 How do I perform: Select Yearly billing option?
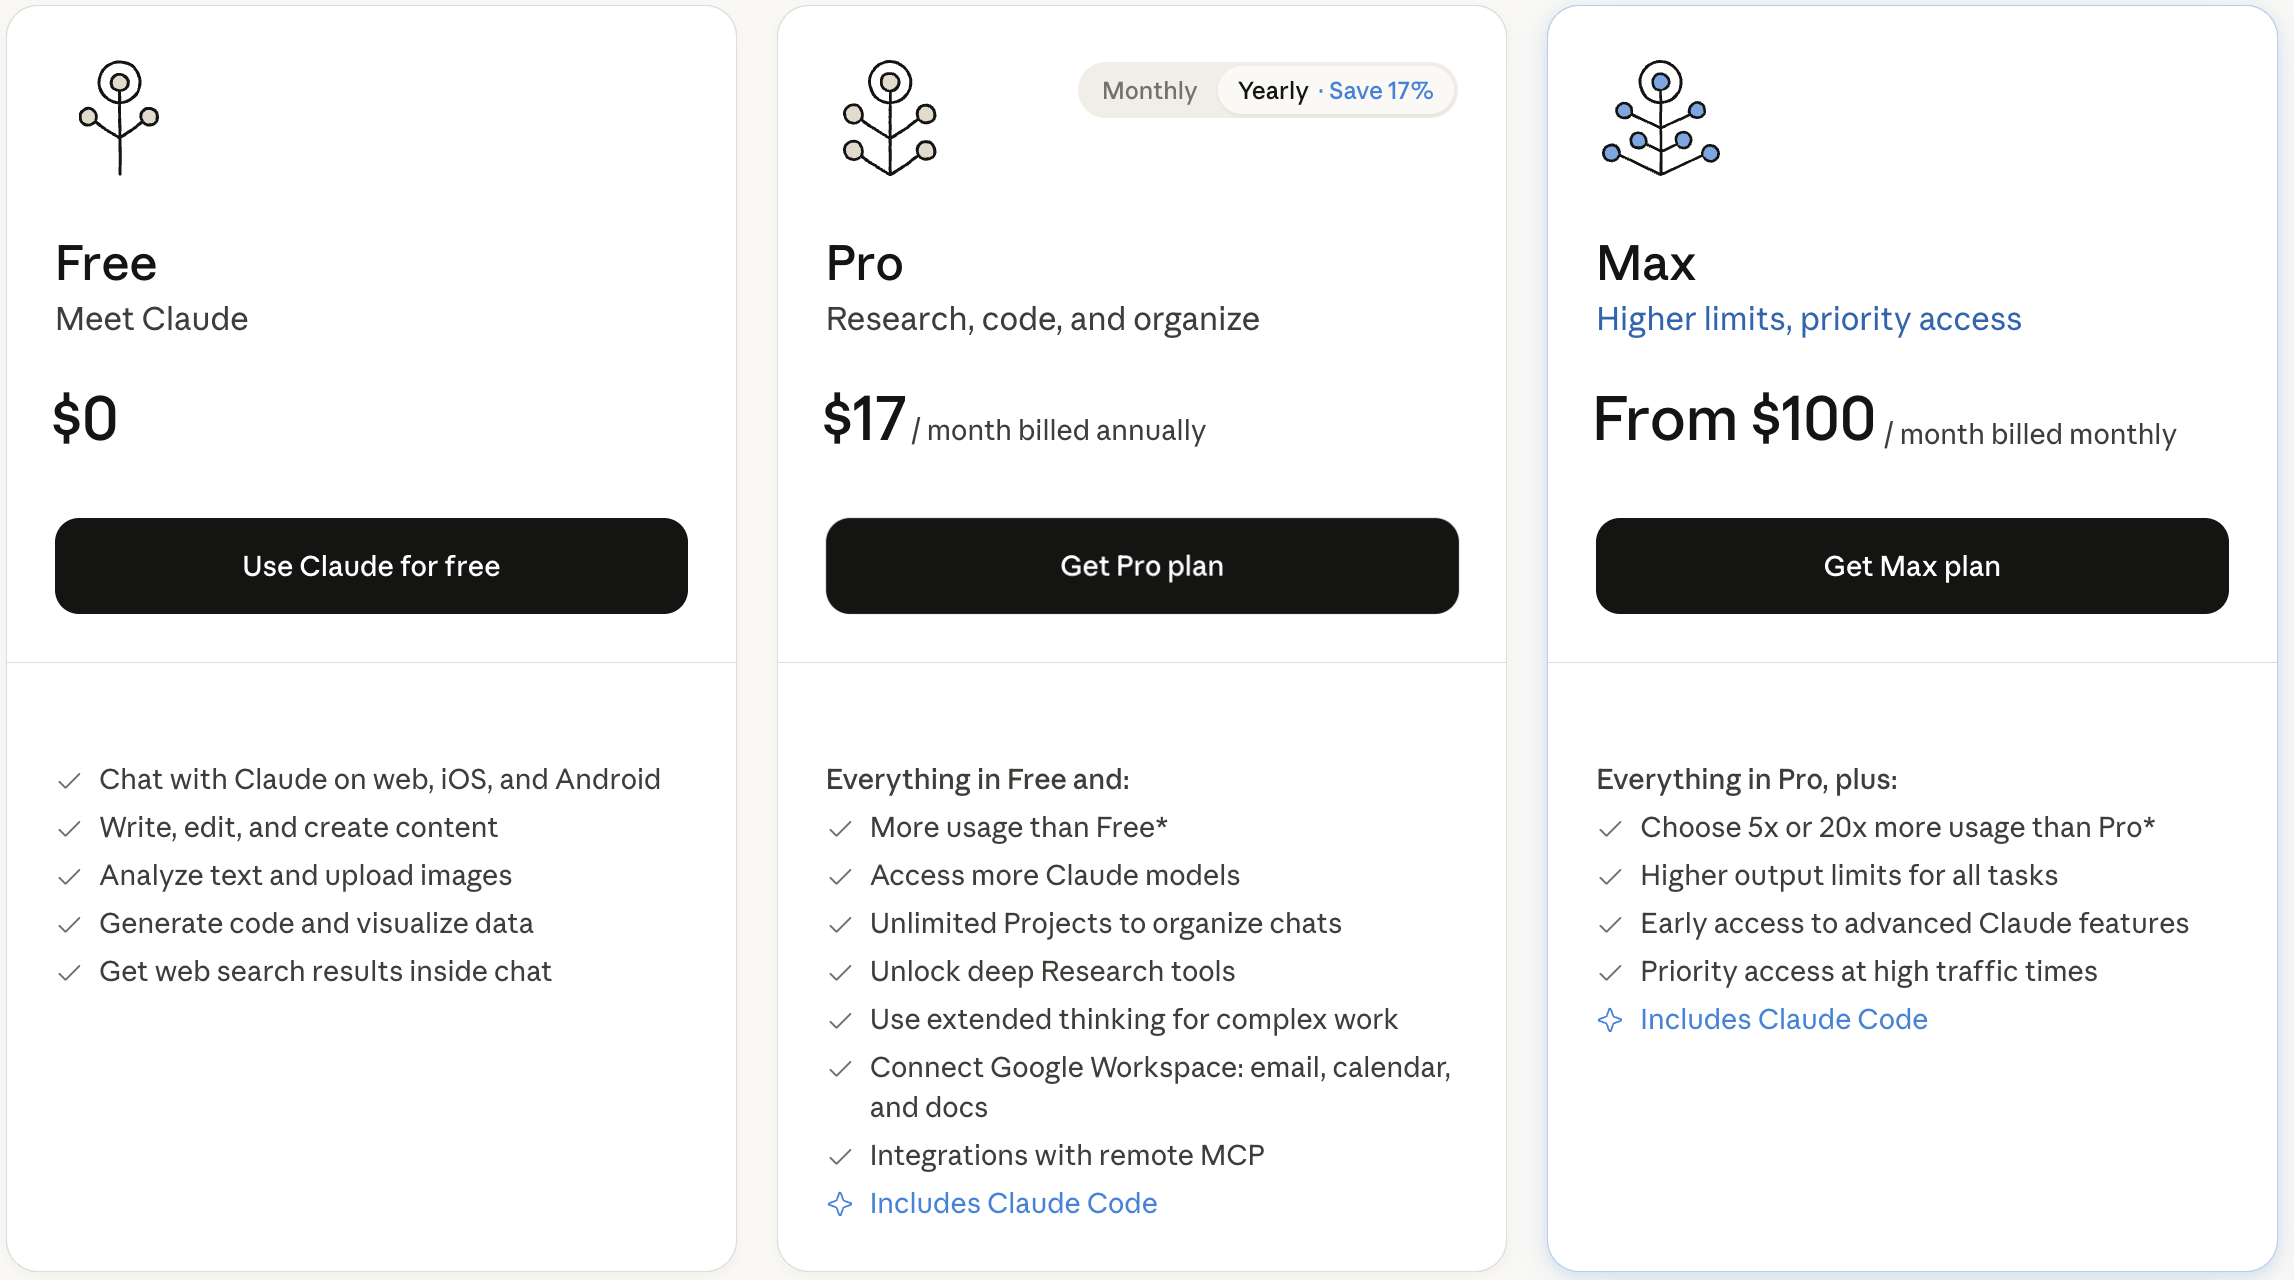coord(1273,91)
